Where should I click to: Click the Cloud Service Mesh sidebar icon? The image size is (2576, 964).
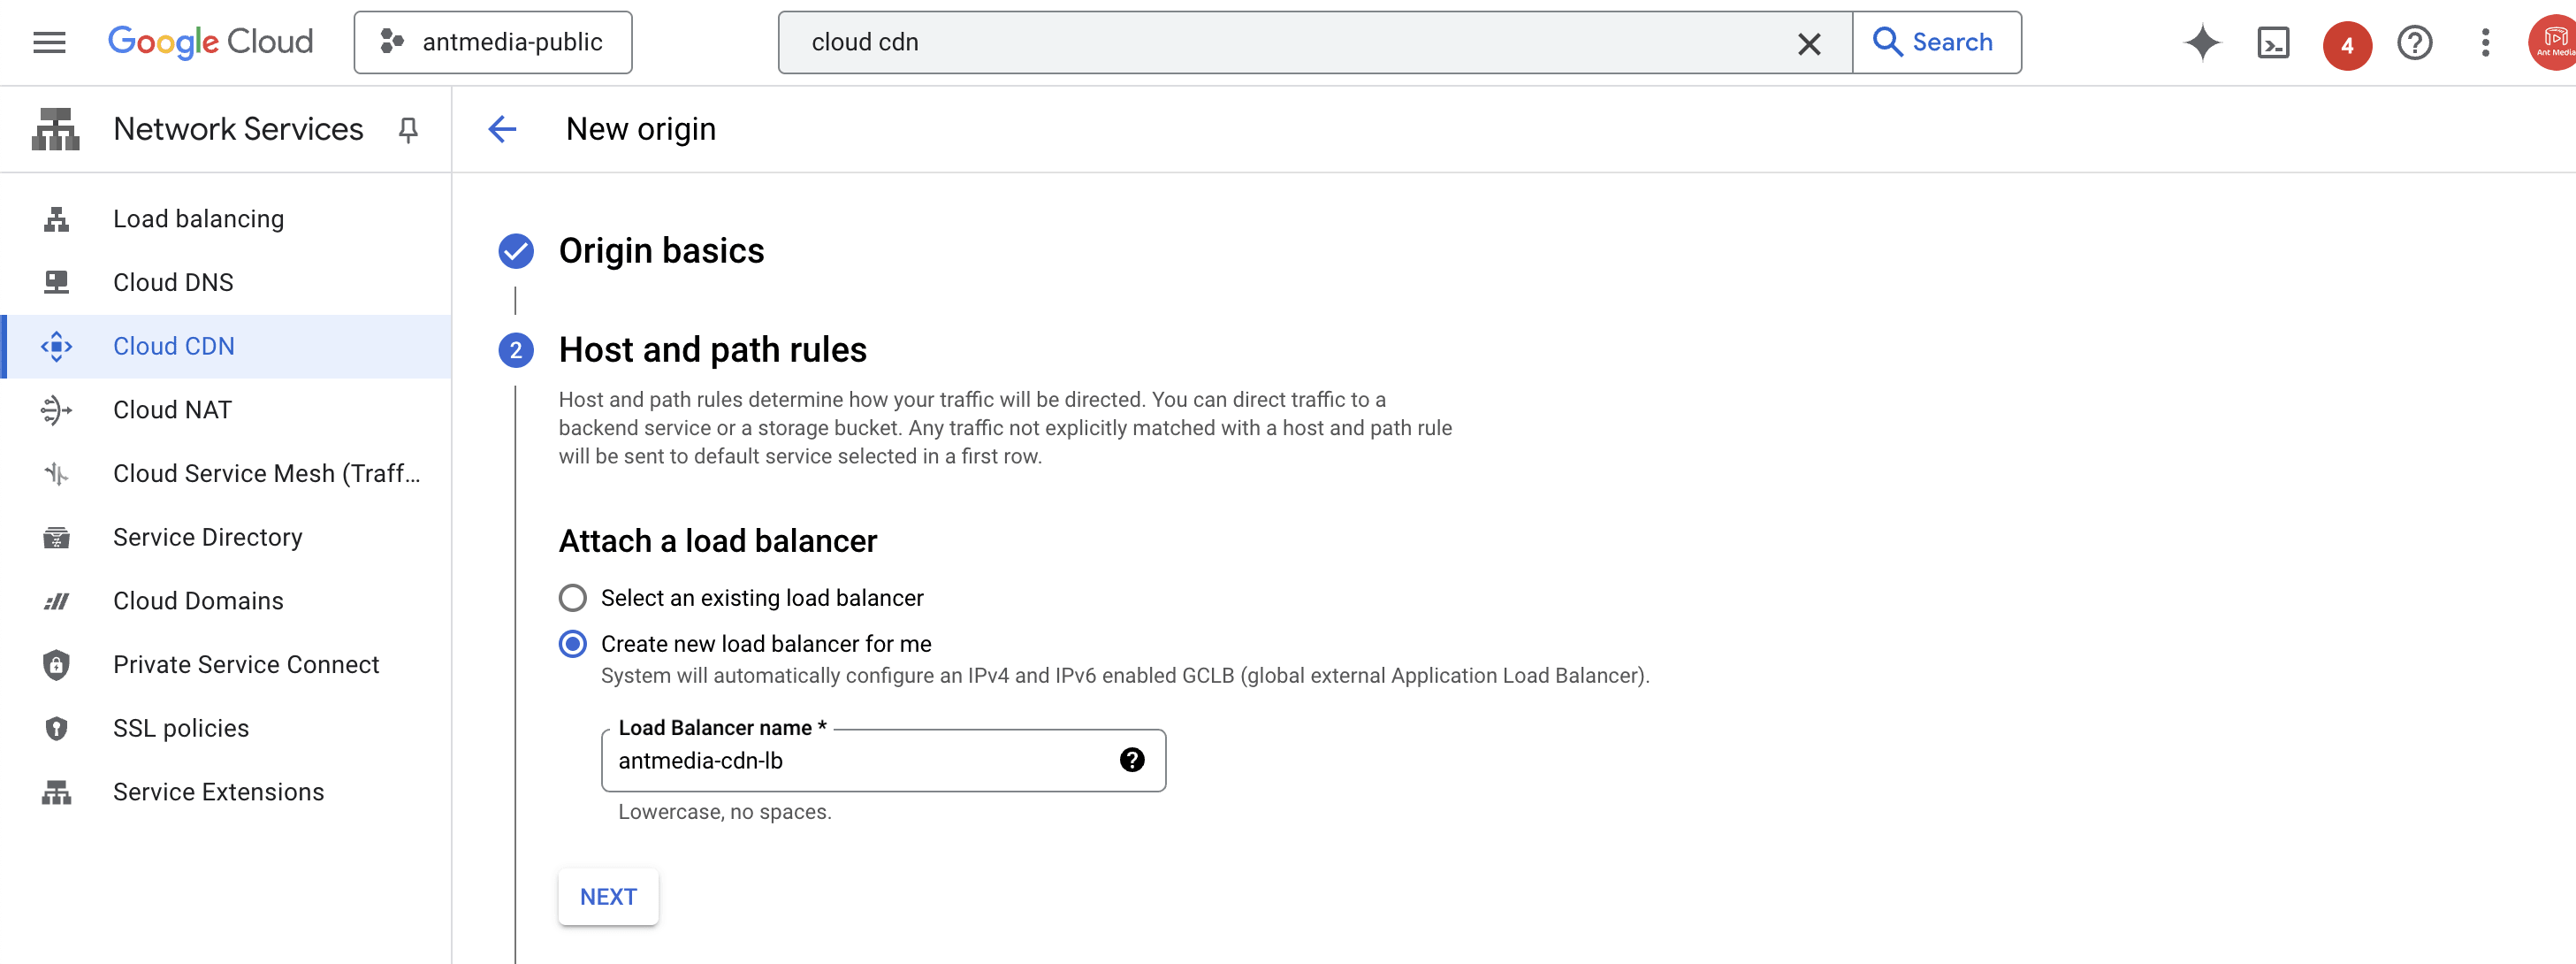[x=56, y=474]
